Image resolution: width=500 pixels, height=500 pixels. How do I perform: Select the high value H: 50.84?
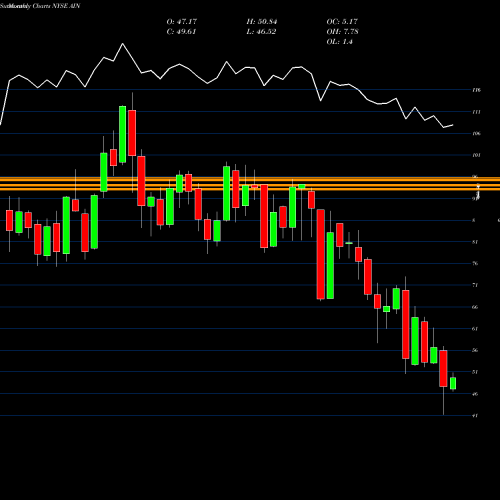pyautogui.click(x=262, y=21)
